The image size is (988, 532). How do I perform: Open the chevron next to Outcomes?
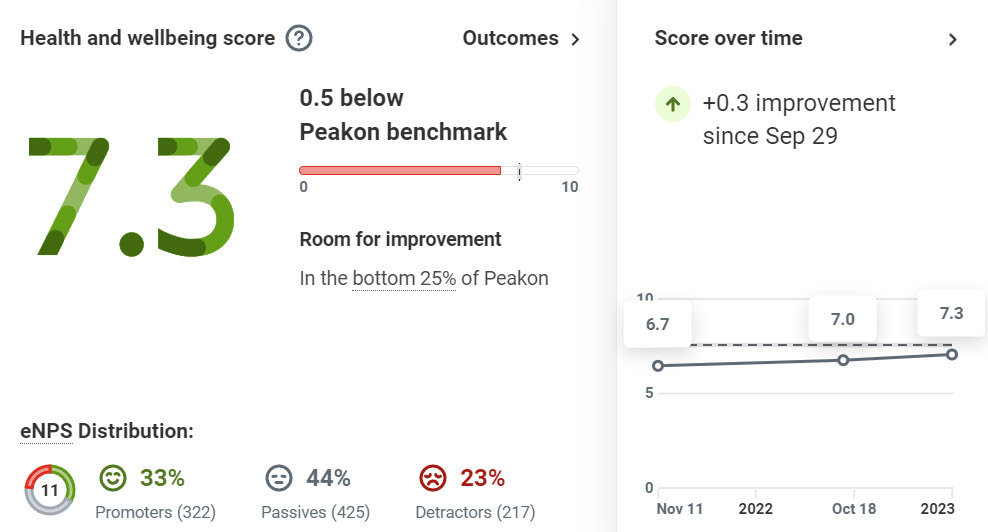(575, 40)
